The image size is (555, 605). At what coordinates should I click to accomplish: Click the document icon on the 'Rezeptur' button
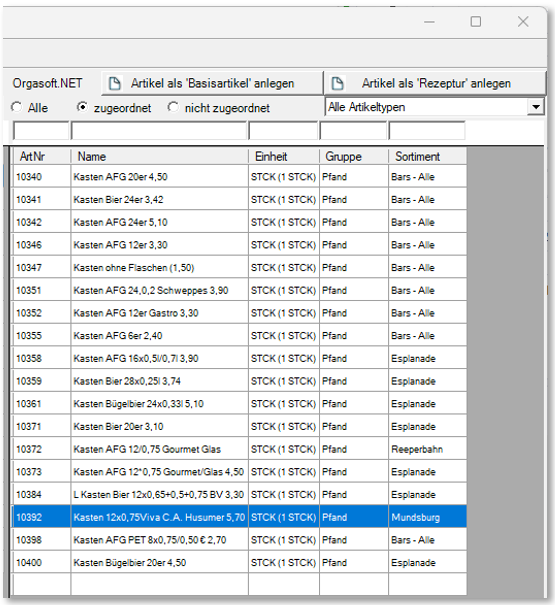pos(337,83)
